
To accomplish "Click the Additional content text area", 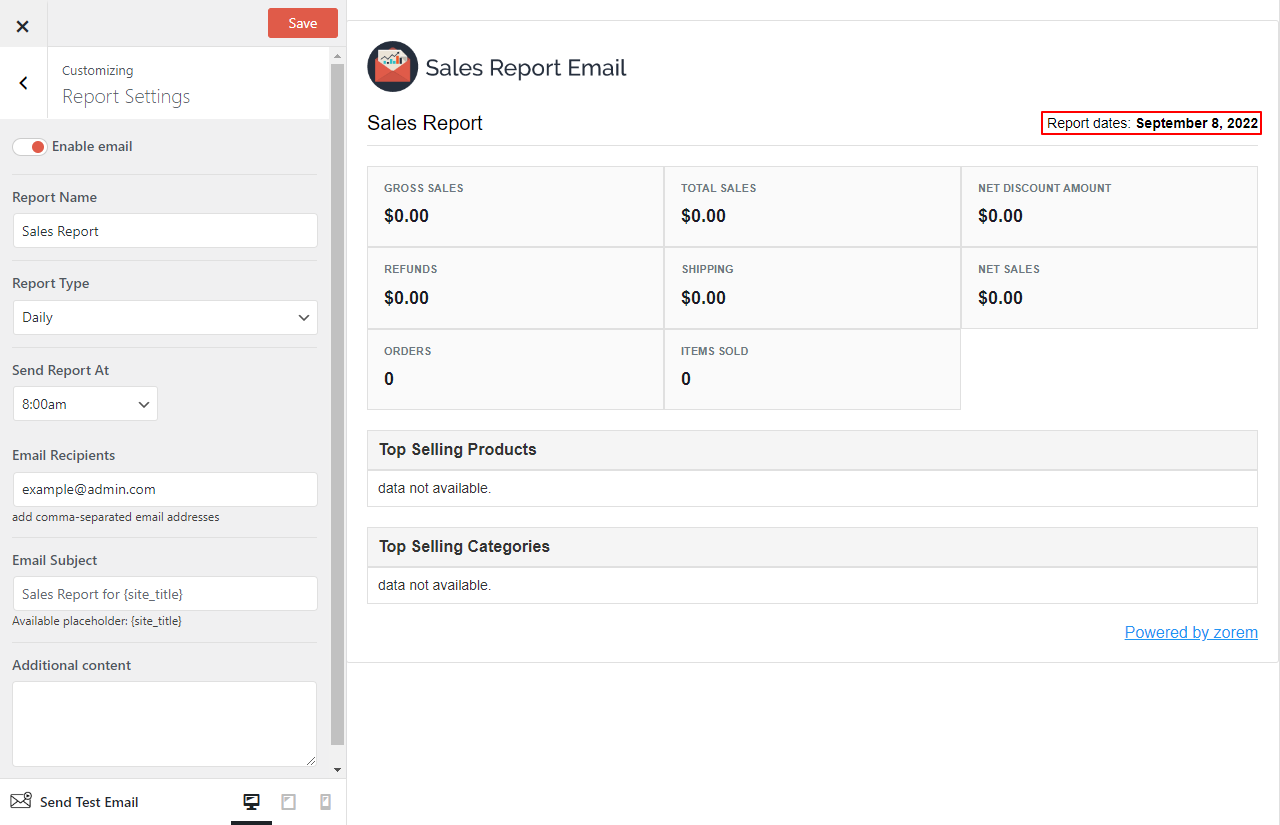I will pos(164,723).
